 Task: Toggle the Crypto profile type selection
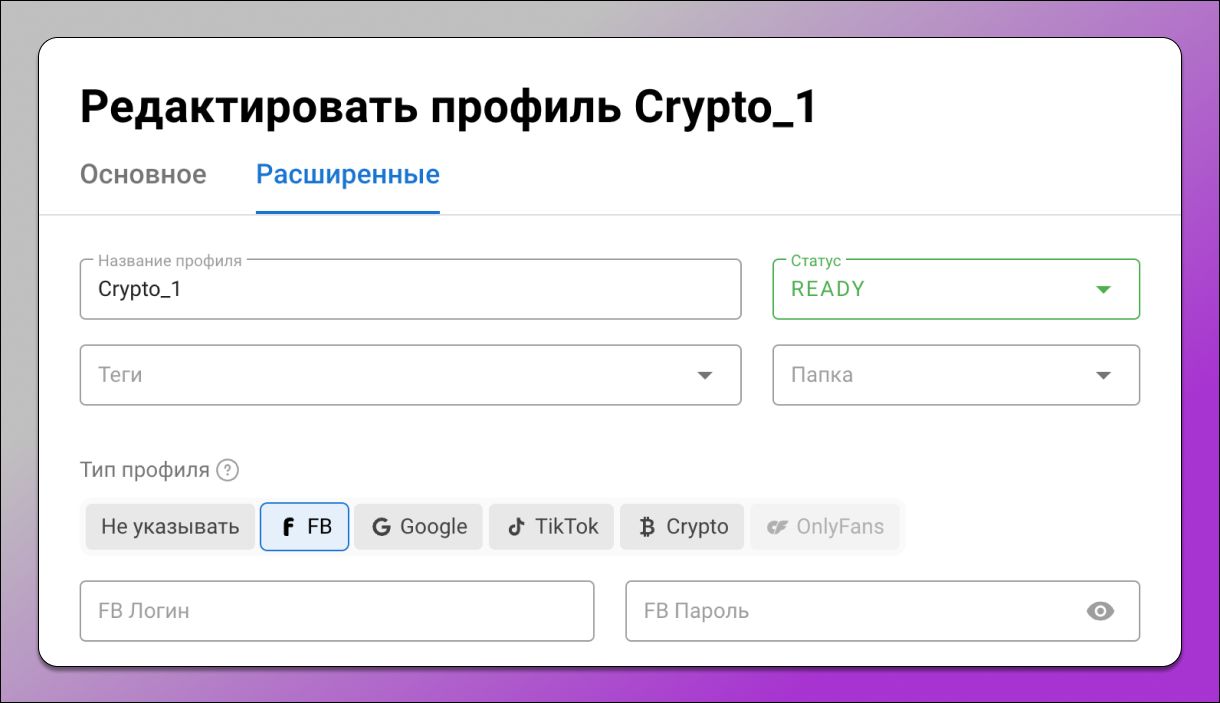tap(682, 526)
